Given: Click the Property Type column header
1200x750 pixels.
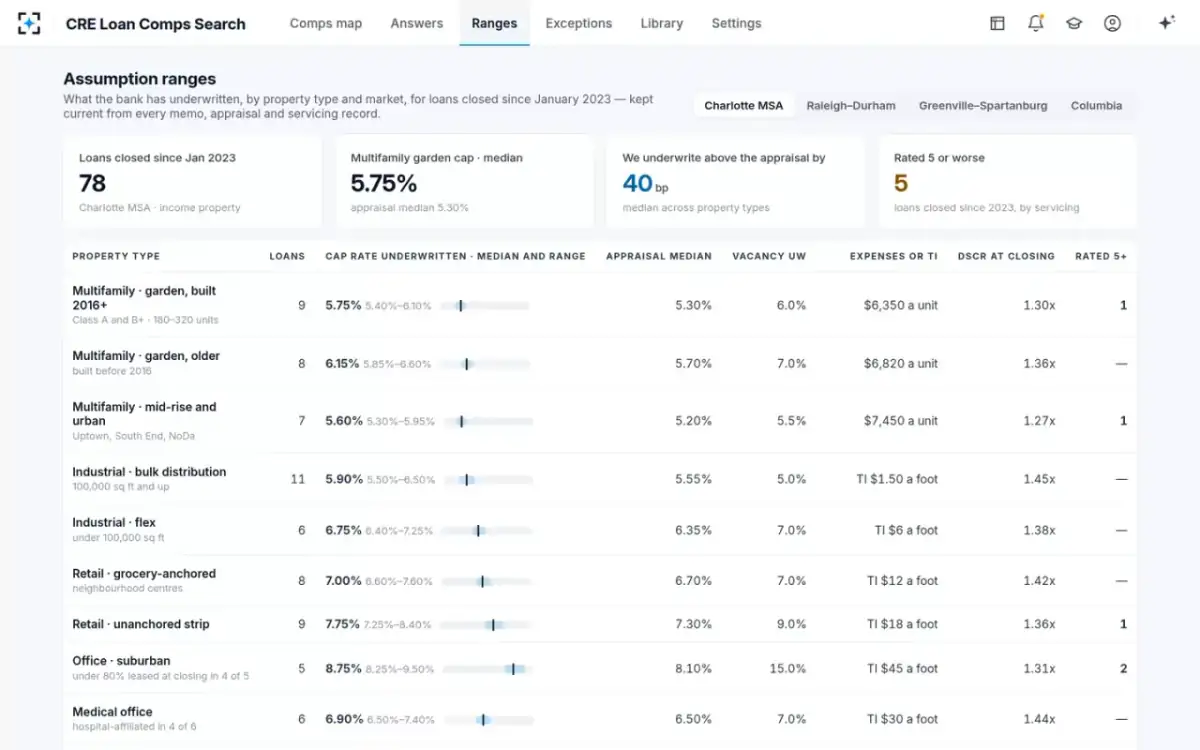Looking at the screenshot, I should click(116, 256).
